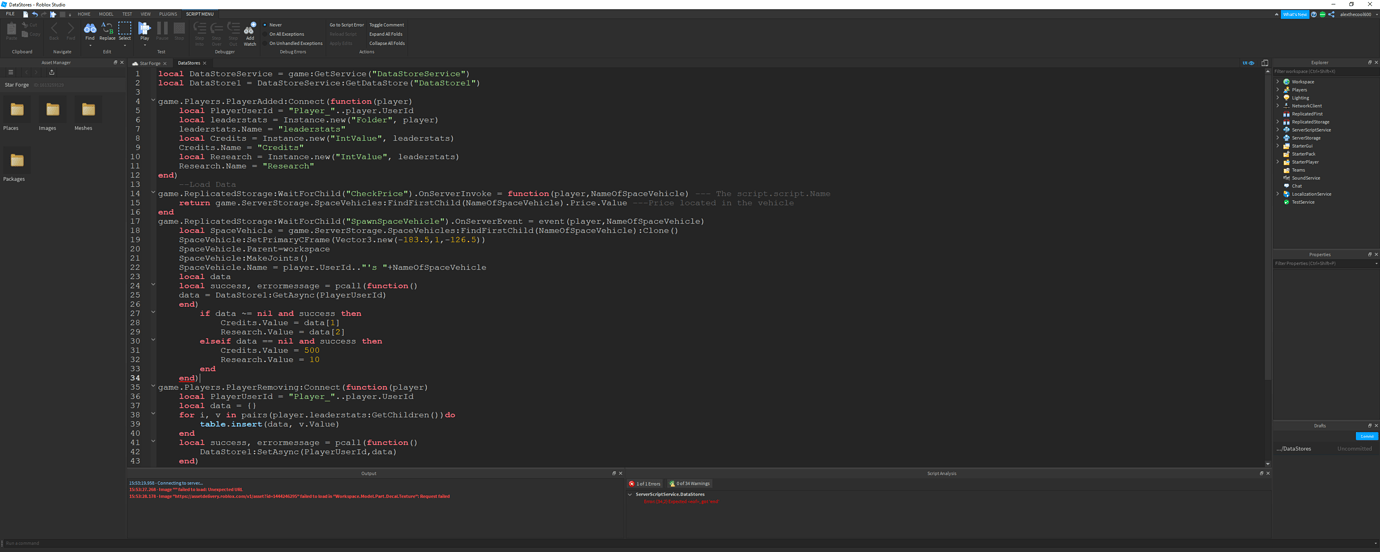The height and width of the screenshot is (552, 1380).
Task: Toggle the code fold at line 4
Action: point(153,101)
